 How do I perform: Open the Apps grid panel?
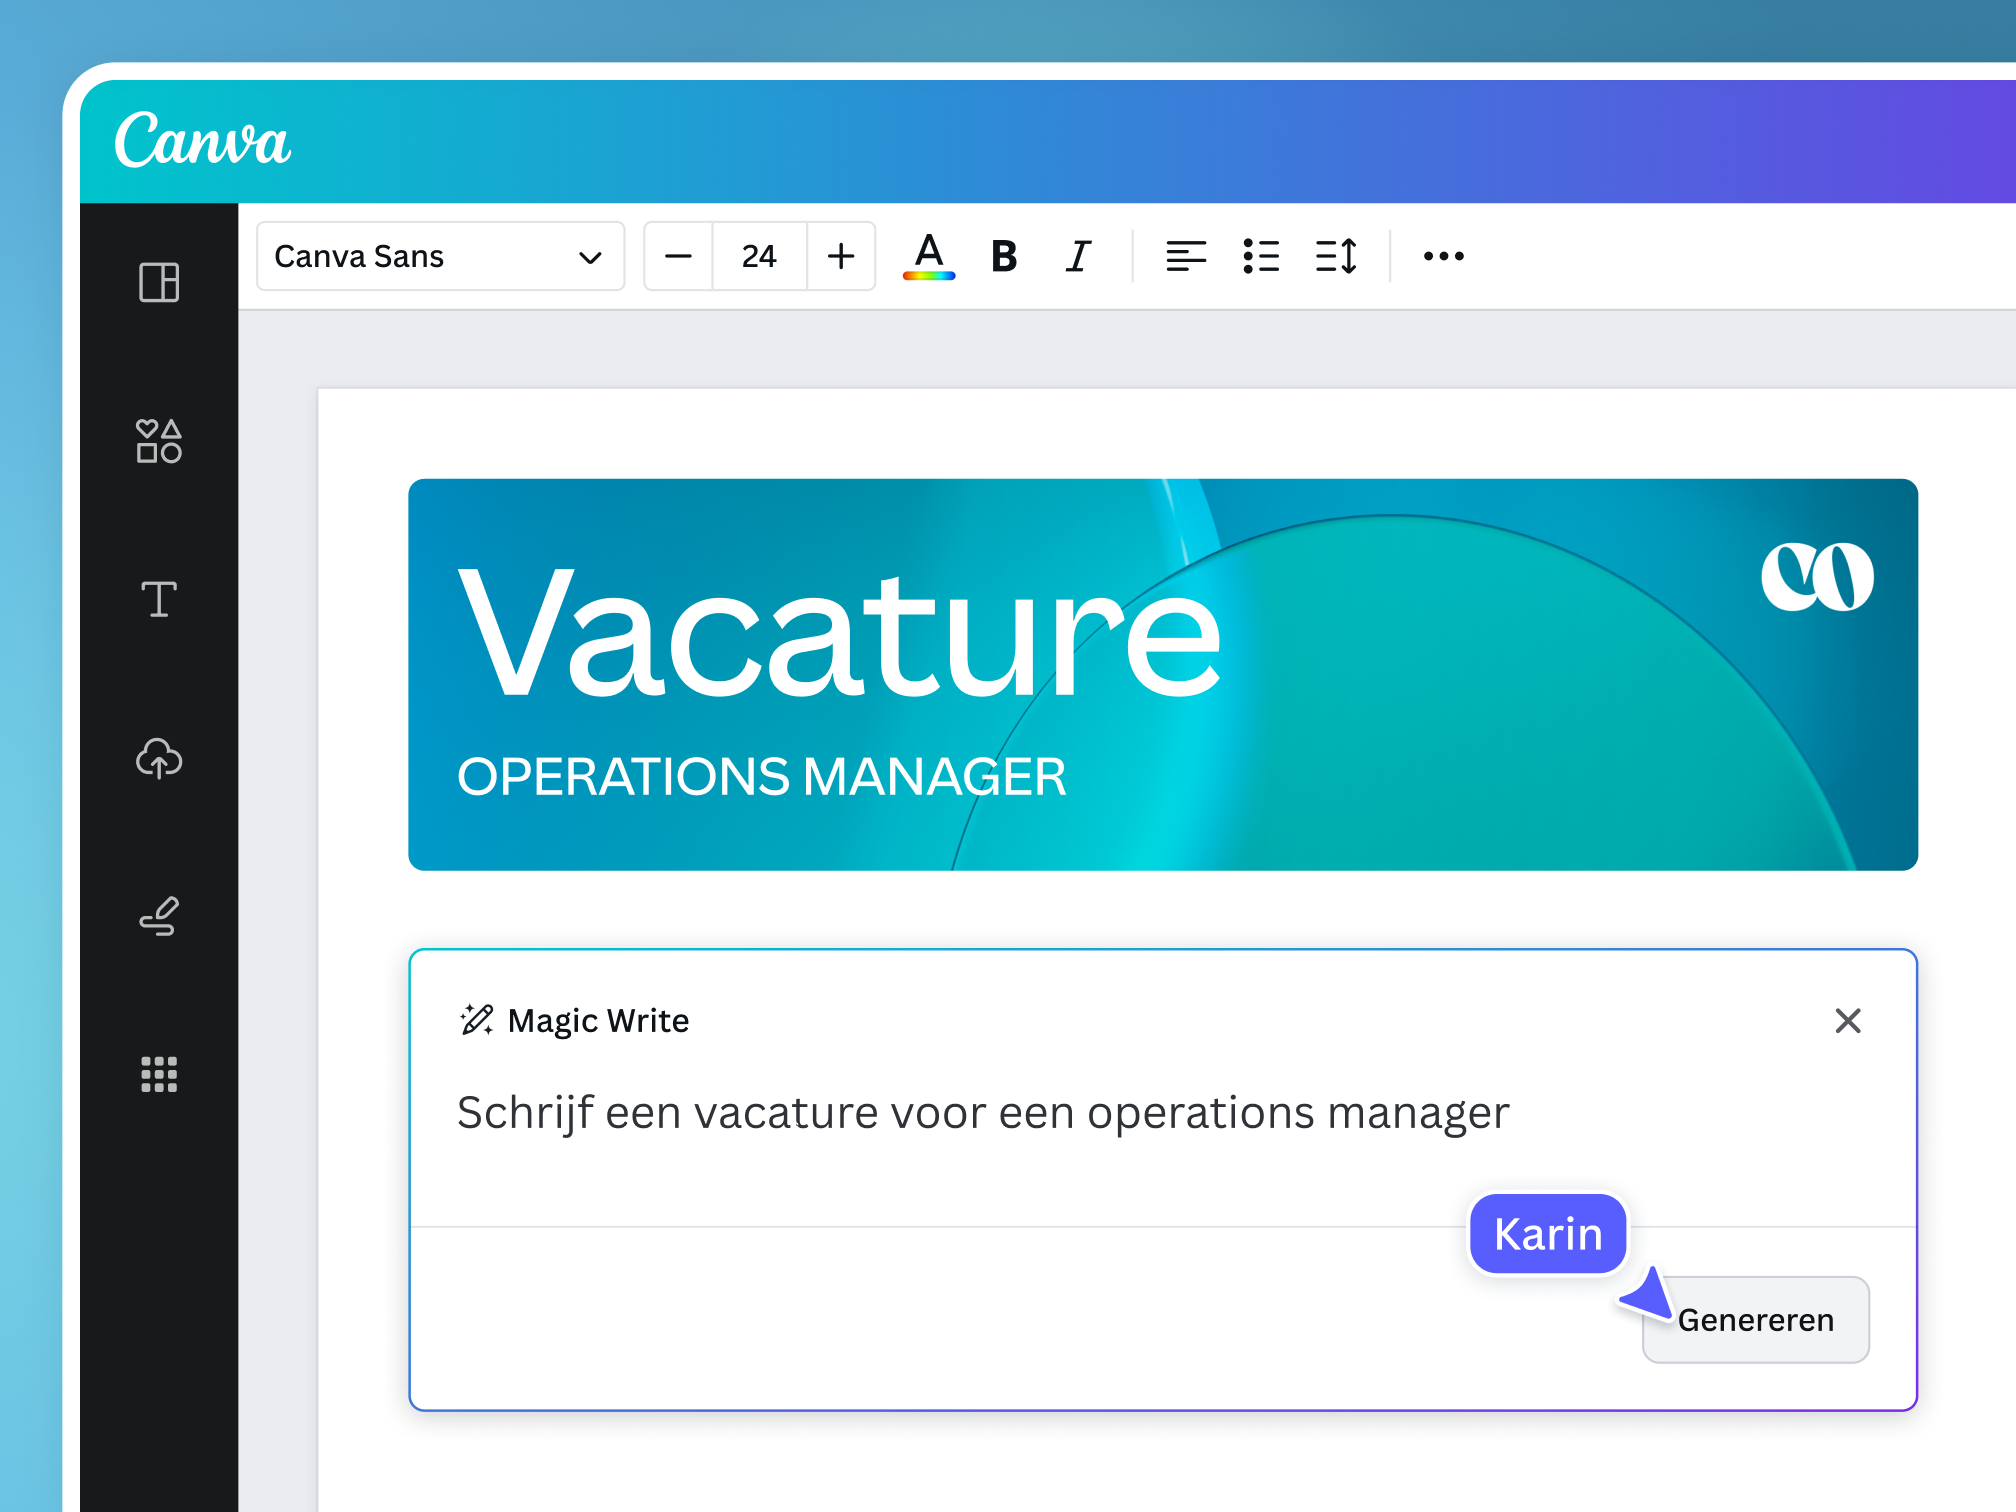(x=159, y=1074)
